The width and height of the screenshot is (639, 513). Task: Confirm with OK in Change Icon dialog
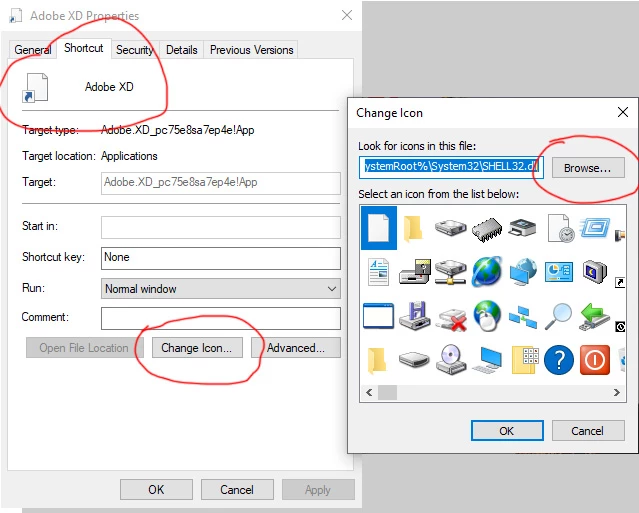(507, 431)
